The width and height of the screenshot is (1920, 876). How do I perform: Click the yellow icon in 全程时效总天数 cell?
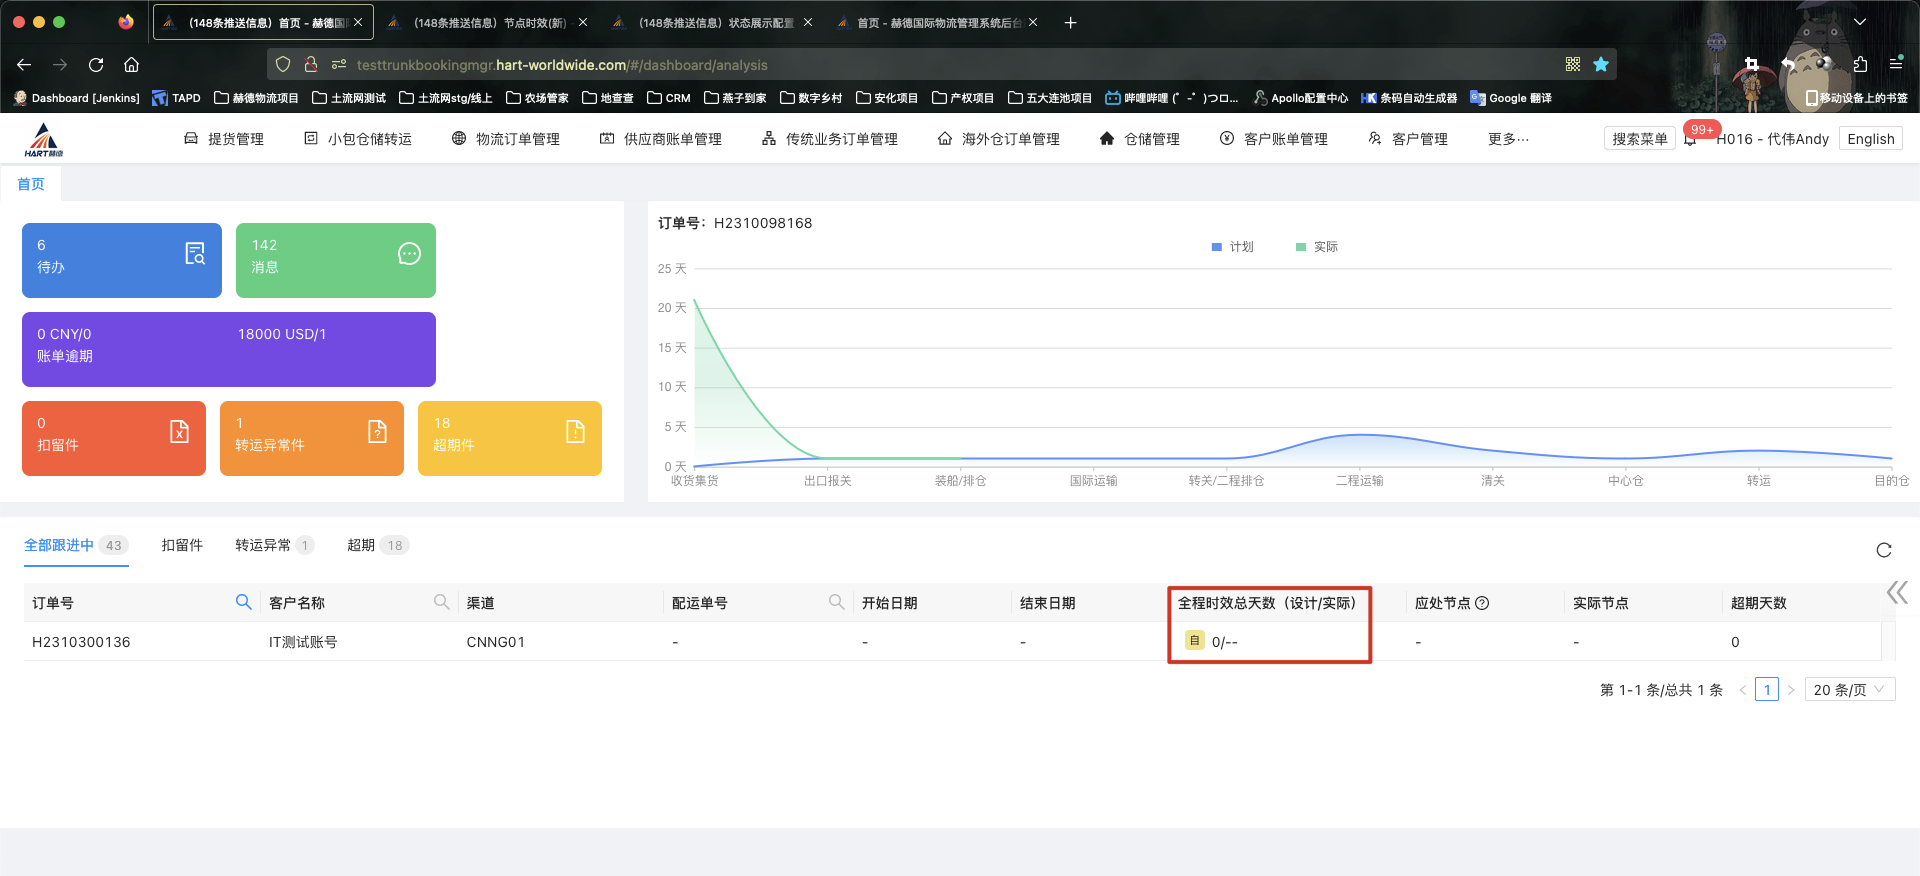1194,641
